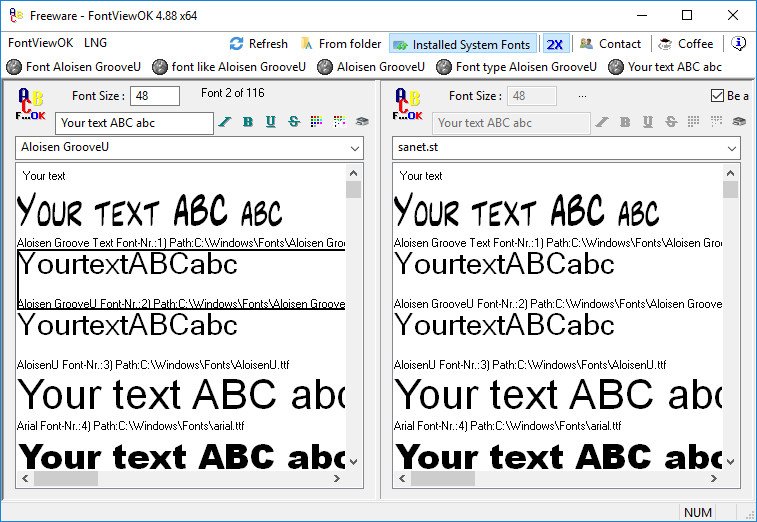Expand the sanet.st dropdown in right pane
This screenshot has width=757, height=522.
coord(732,148)
